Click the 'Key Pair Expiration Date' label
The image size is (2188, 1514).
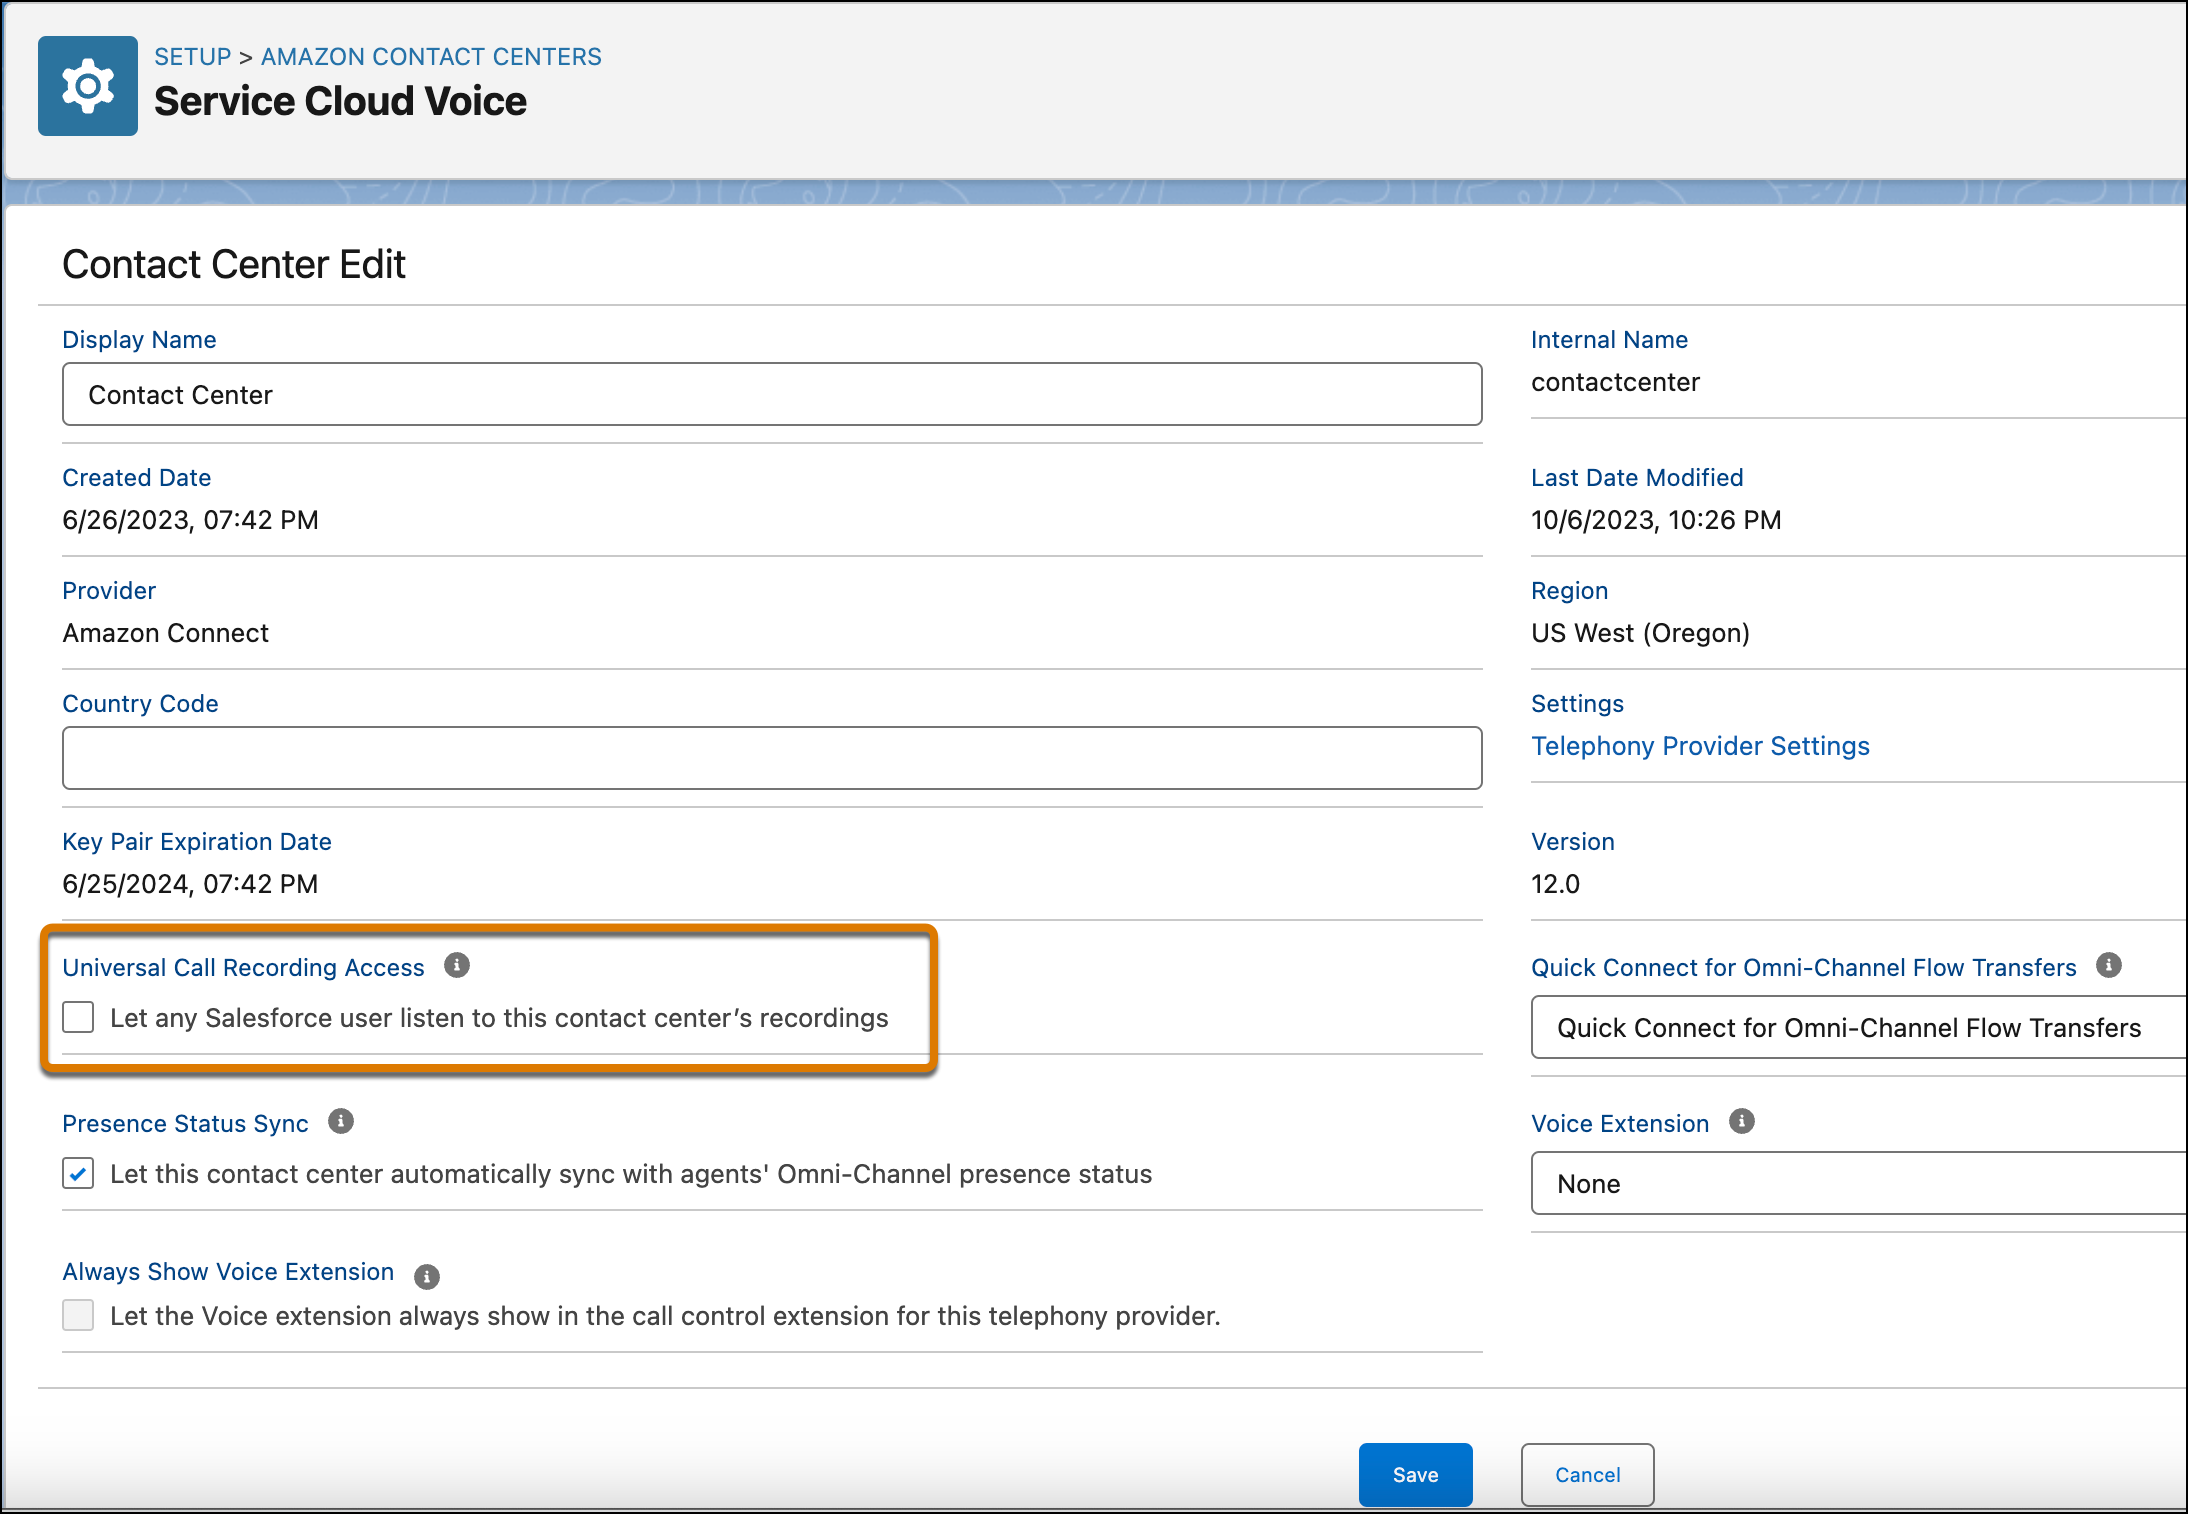pyautogui.click(x=197, y=842)
